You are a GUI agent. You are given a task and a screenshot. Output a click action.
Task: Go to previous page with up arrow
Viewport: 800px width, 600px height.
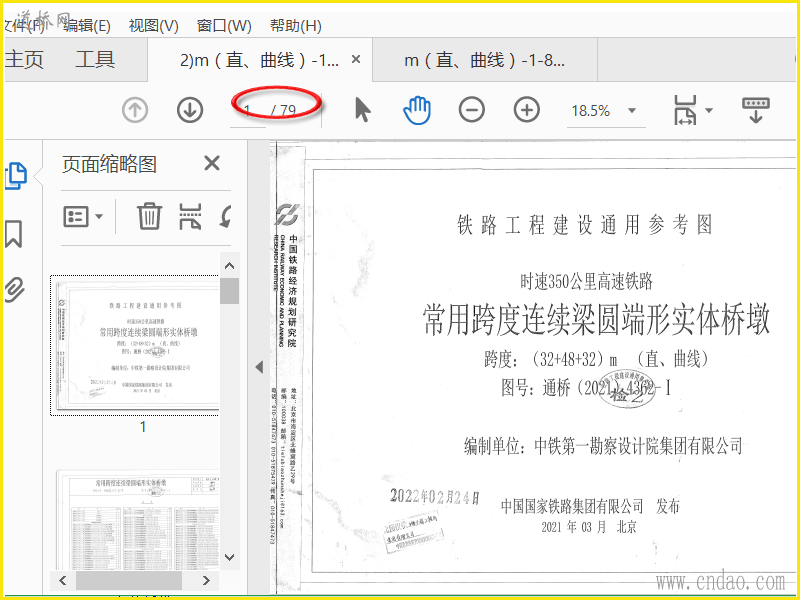click(135, 110)
